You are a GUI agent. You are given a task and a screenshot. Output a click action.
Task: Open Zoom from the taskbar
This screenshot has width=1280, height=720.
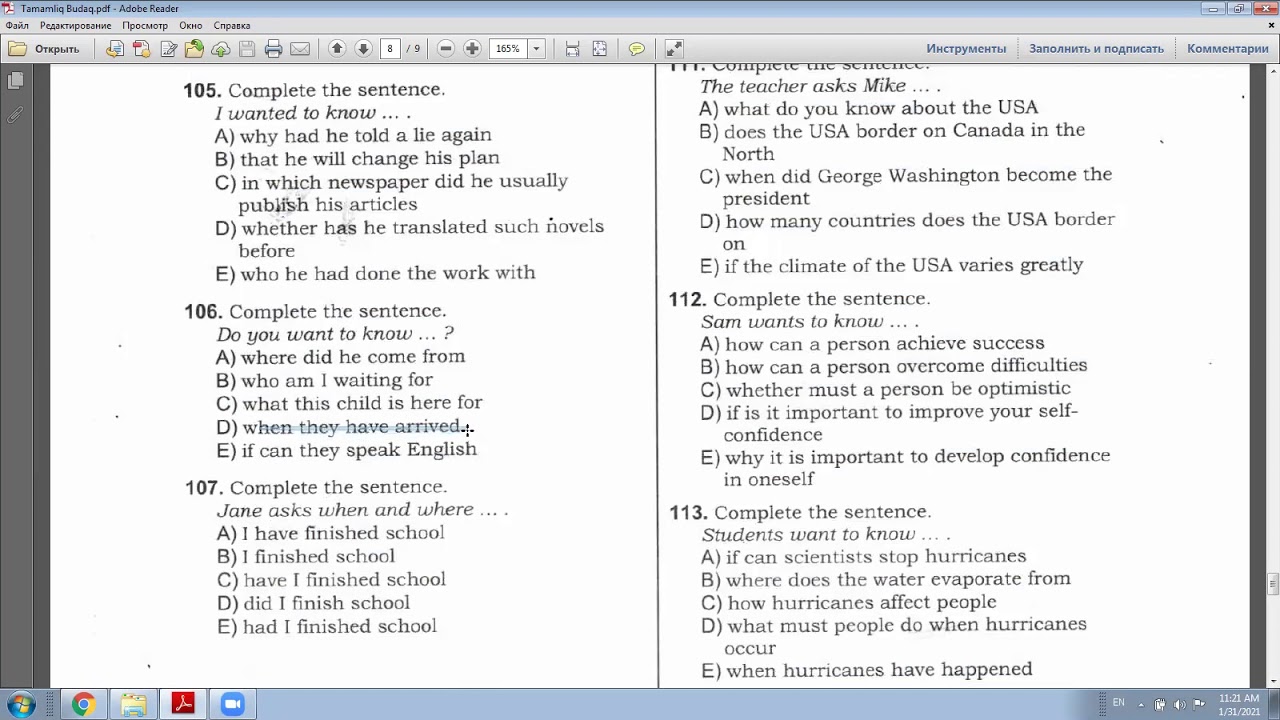(x=233, y=704)
